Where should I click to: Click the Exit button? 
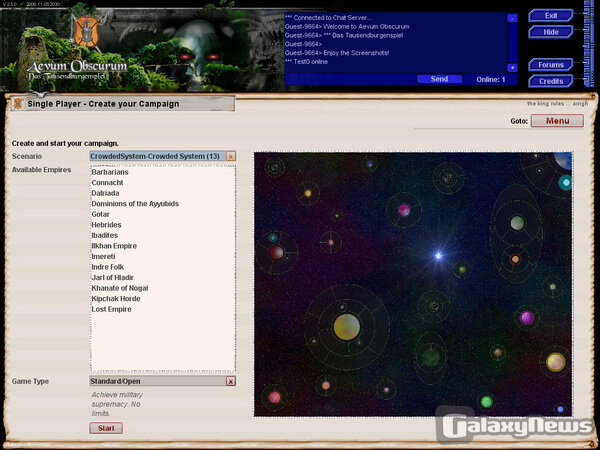551,16
